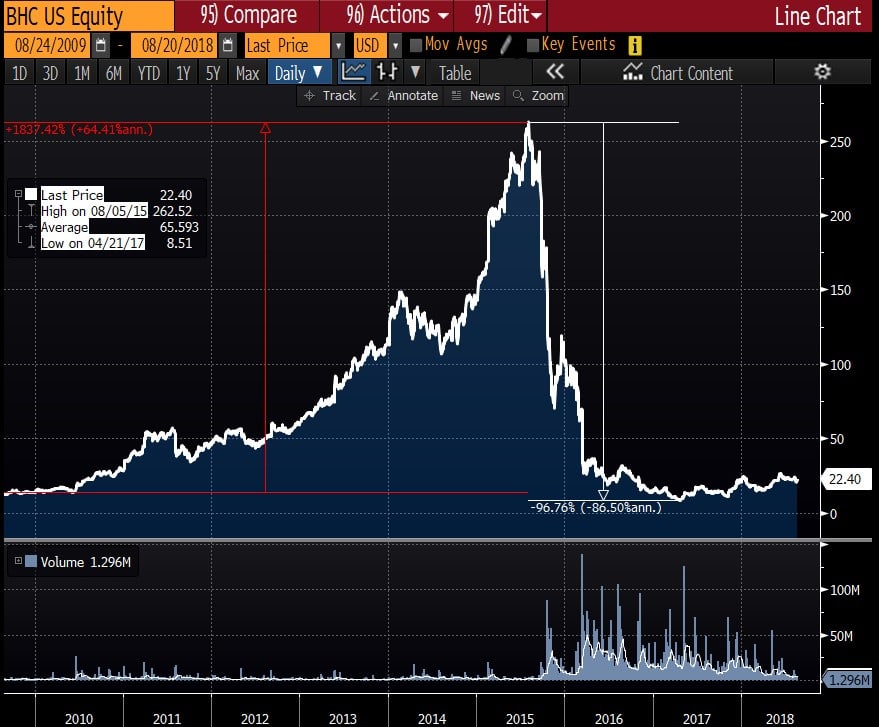Click the pencil edit icon beside Mov Avgs
The height and width of the screenshot is (727, 879).
(506, 45)
